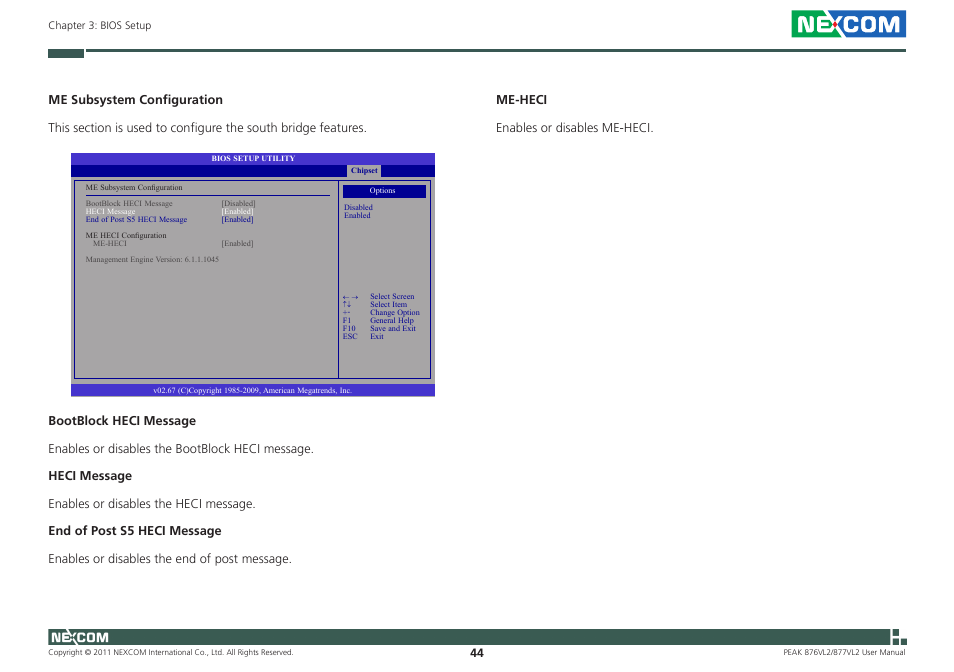This screenshot has width=954, height=672.
Task: Choose the Enabled option in Options panel
Action: 357,215
